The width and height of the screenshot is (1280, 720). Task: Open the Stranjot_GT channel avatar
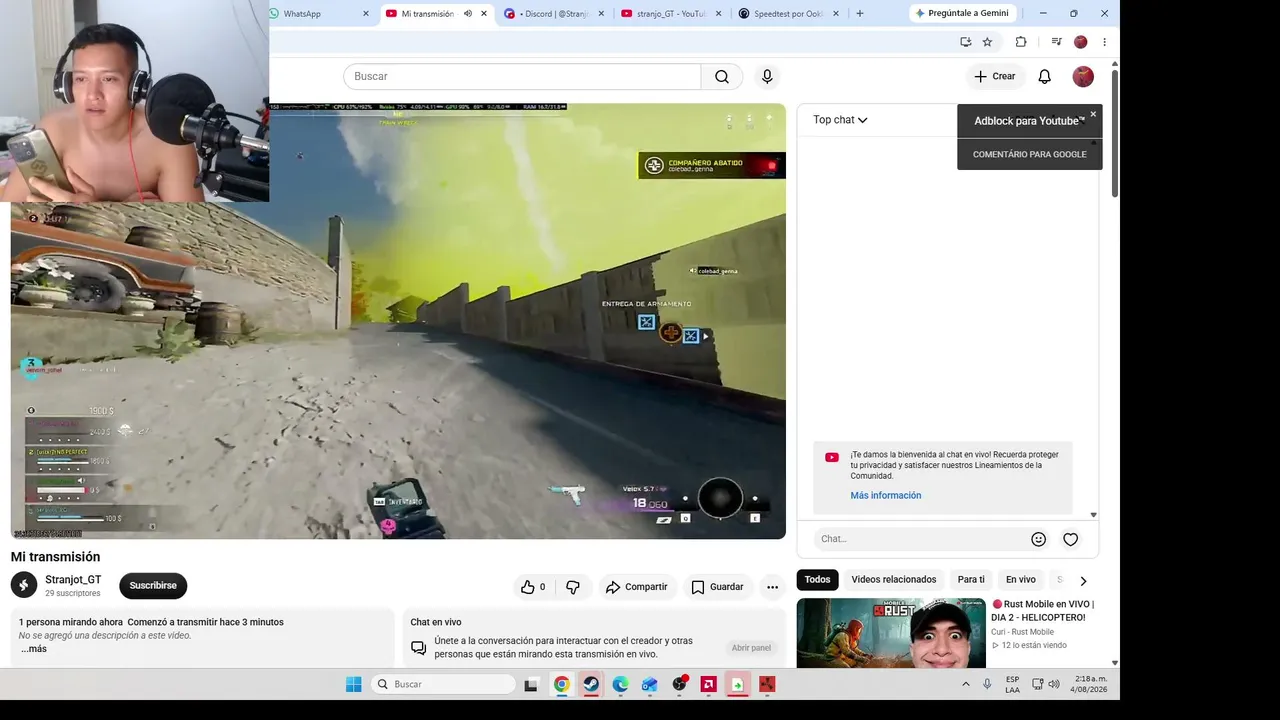[x=24, y=586]
